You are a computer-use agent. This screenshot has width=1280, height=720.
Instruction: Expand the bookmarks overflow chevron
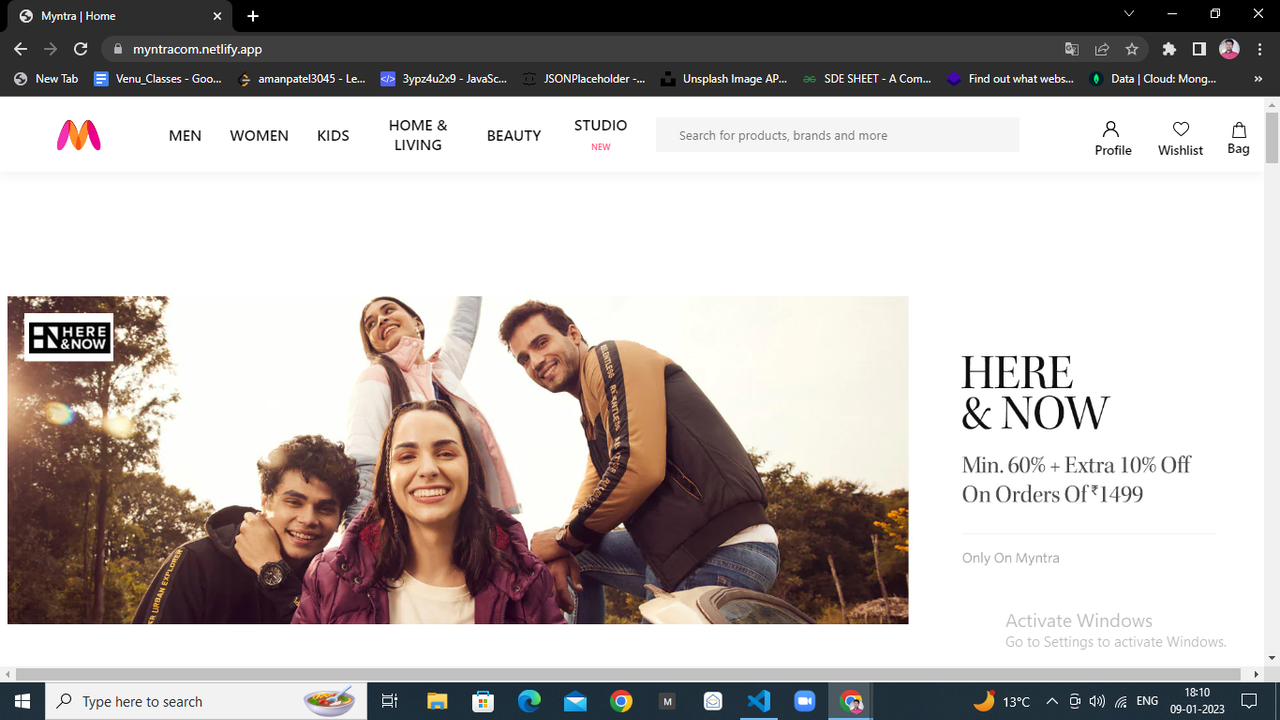click(x=1258, y=78)
